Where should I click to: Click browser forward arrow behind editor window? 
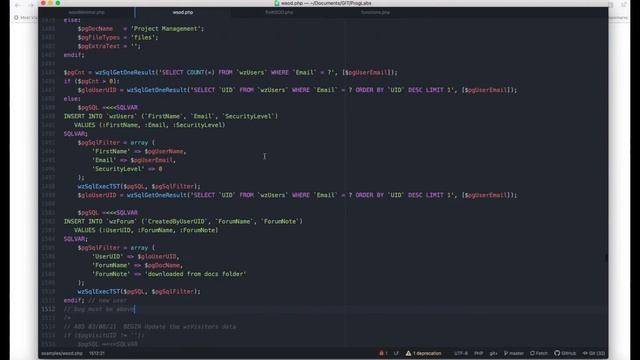point(31,5)
